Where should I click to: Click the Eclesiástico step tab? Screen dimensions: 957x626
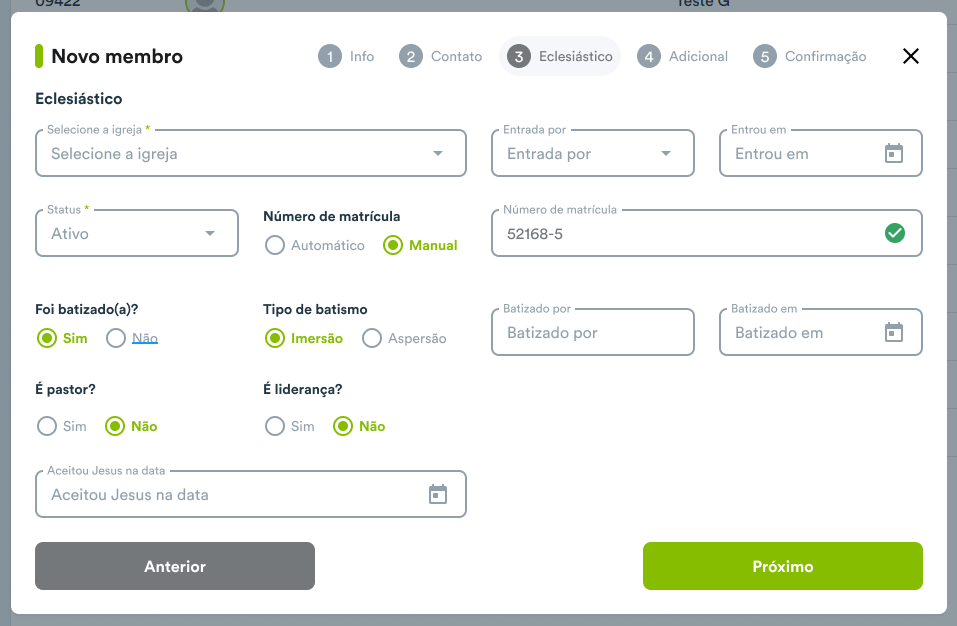(x=560, y=57)
